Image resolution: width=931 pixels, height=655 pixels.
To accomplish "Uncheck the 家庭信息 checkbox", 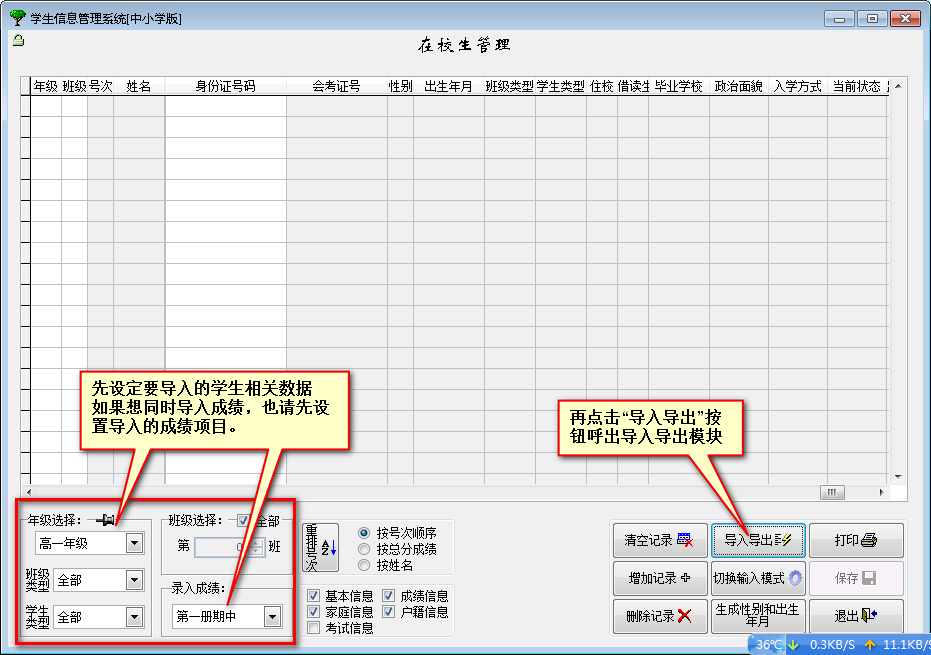I will pyautogui.click(x=314, y=612).
